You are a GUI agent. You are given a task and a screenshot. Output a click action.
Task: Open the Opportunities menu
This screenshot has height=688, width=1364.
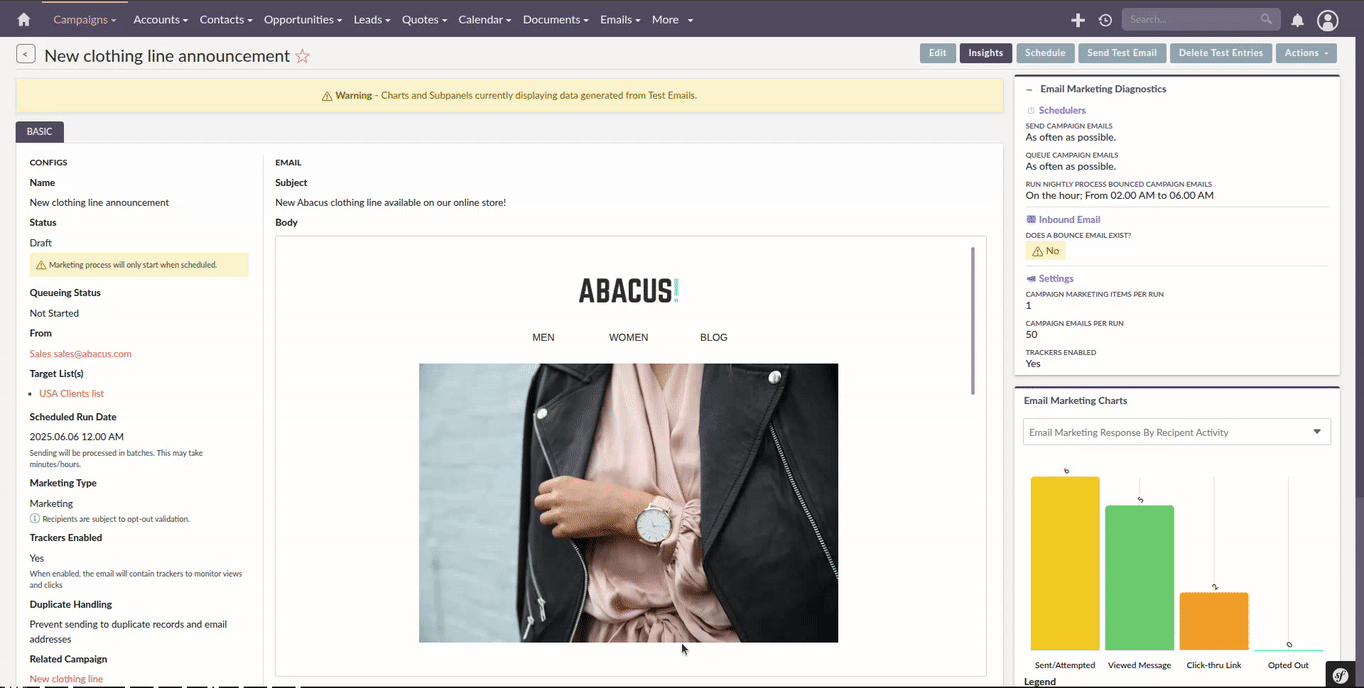[302, 19]
